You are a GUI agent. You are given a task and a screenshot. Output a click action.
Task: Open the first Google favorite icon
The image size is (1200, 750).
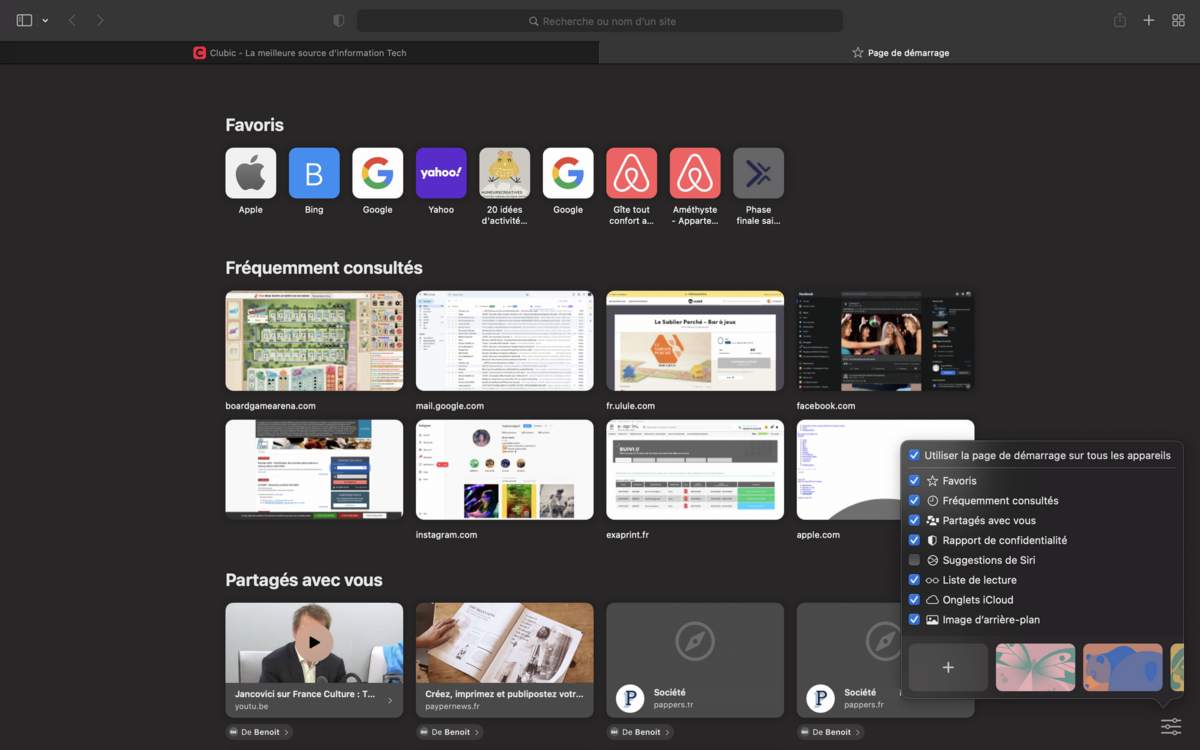pos(377,173)
